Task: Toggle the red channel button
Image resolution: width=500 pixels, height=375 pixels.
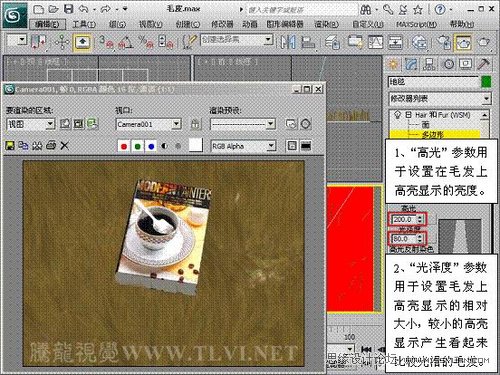Action: point(124,146)
